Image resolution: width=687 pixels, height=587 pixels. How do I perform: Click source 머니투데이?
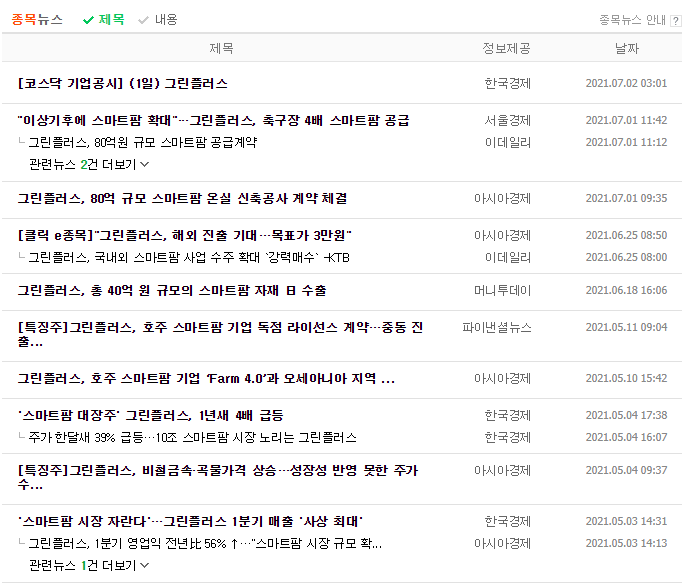(502, 290)
